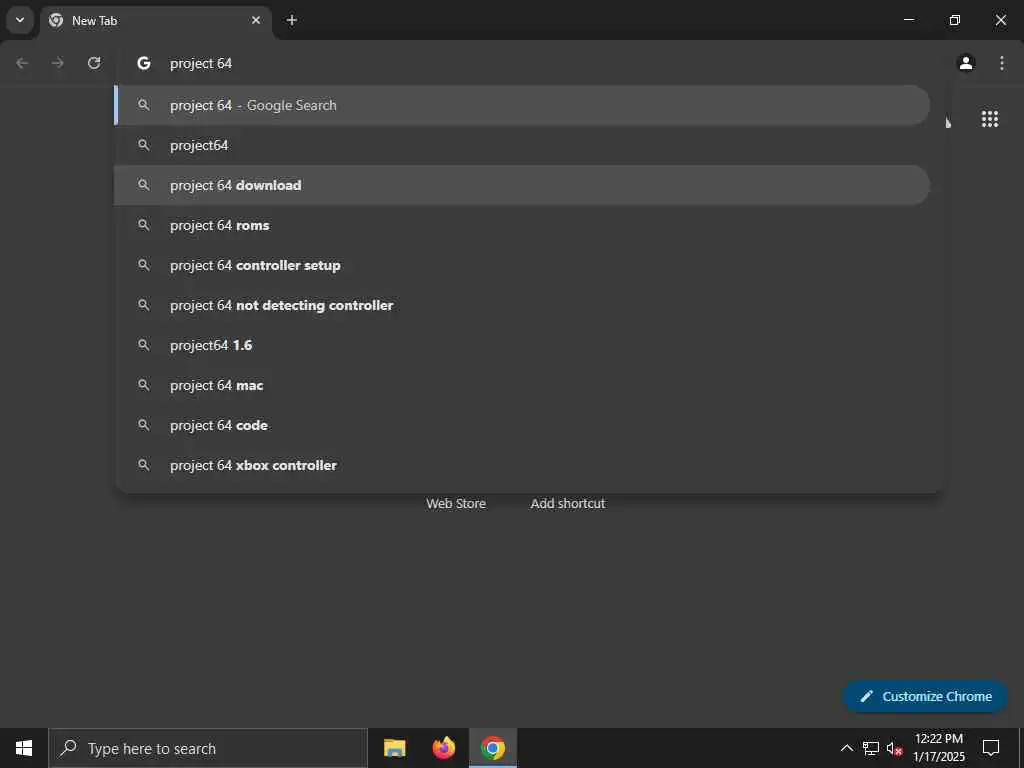
Task: Minimize the Chrome window
Action: (x=908, y=20)
